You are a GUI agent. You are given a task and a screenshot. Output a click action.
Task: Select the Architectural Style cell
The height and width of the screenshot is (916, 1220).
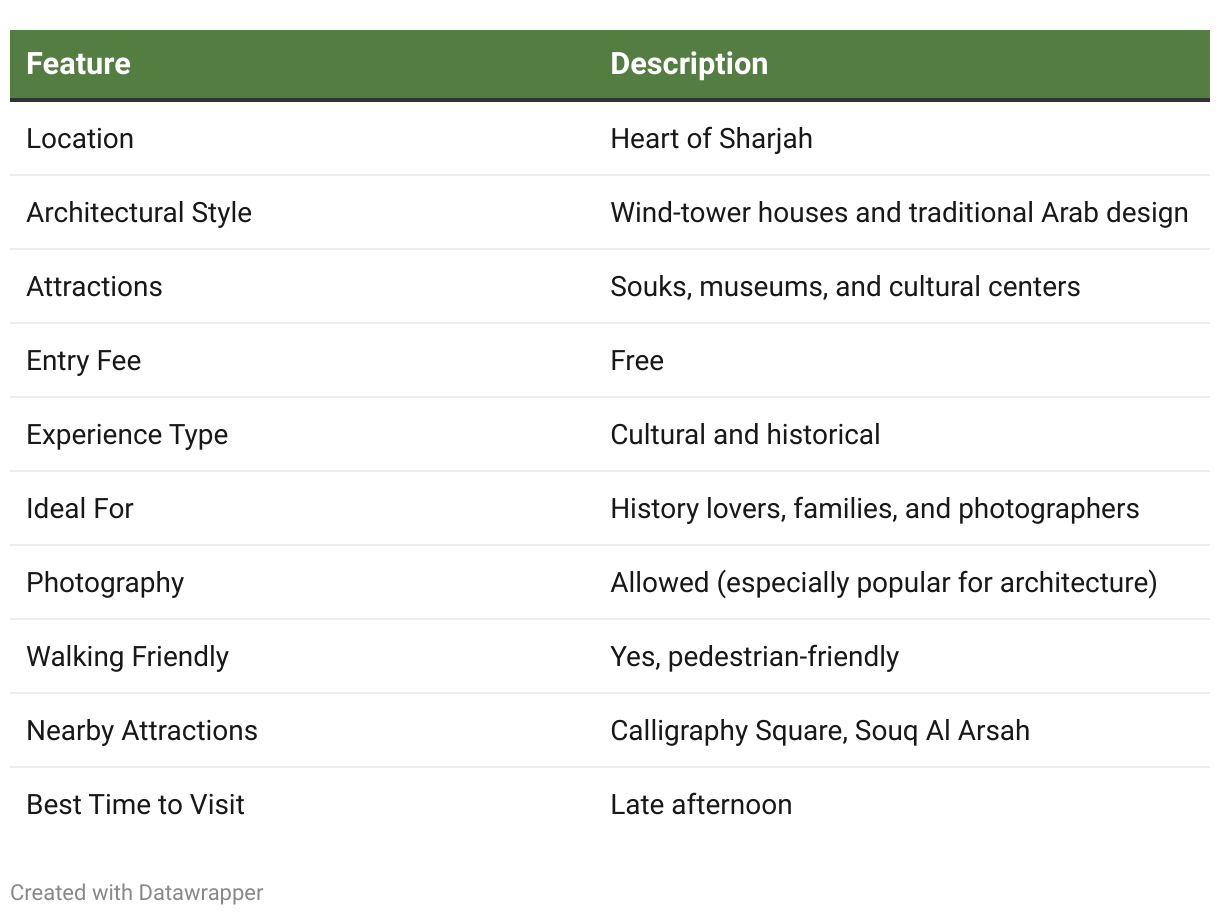(x=139, y=212)
